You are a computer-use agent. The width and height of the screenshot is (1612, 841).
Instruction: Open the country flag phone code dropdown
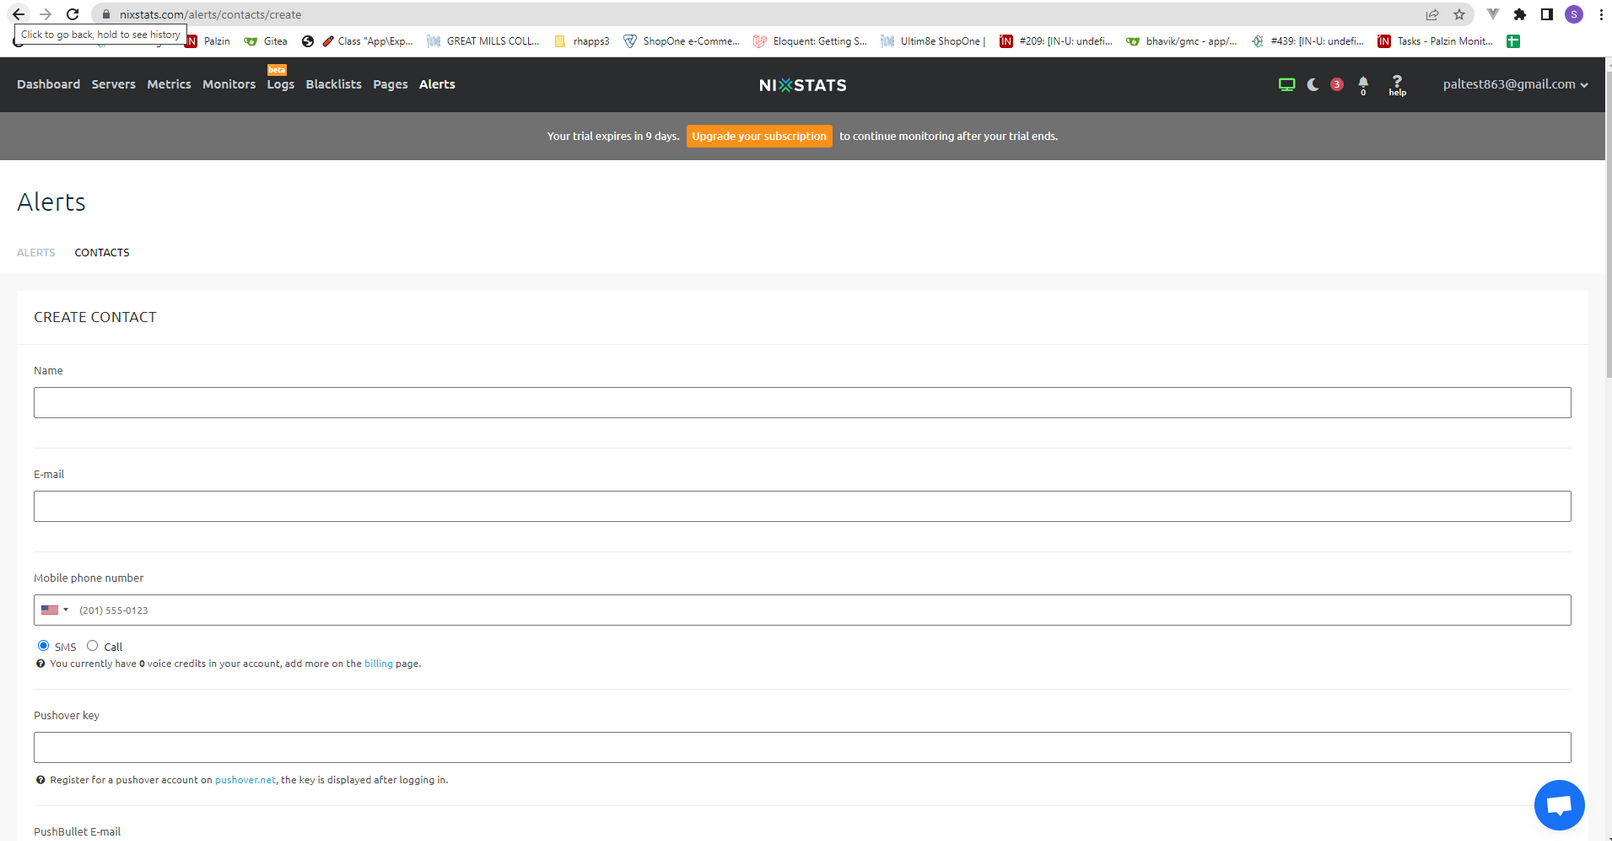tap(54, 610)
